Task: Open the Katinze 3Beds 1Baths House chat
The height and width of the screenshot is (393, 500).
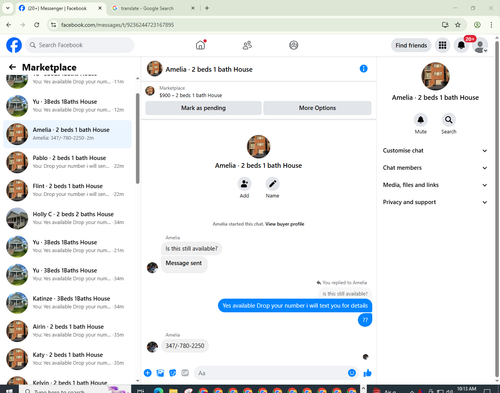Action: 67,303
